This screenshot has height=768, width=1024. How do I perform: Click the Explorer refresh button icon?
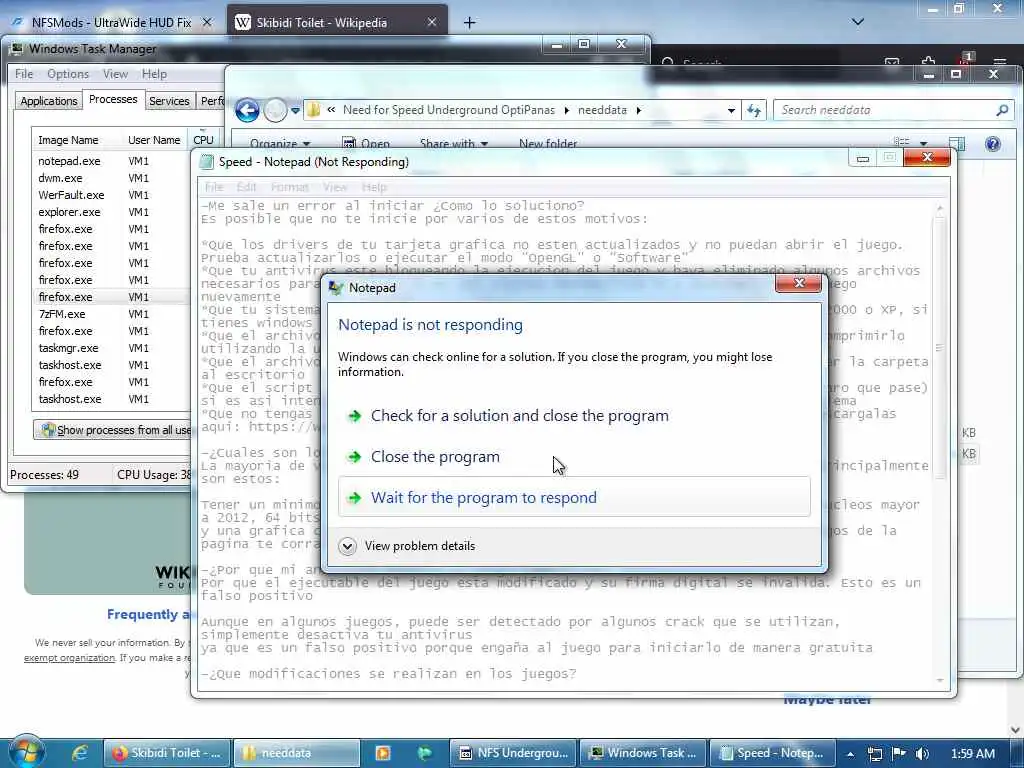click(754, 110)
